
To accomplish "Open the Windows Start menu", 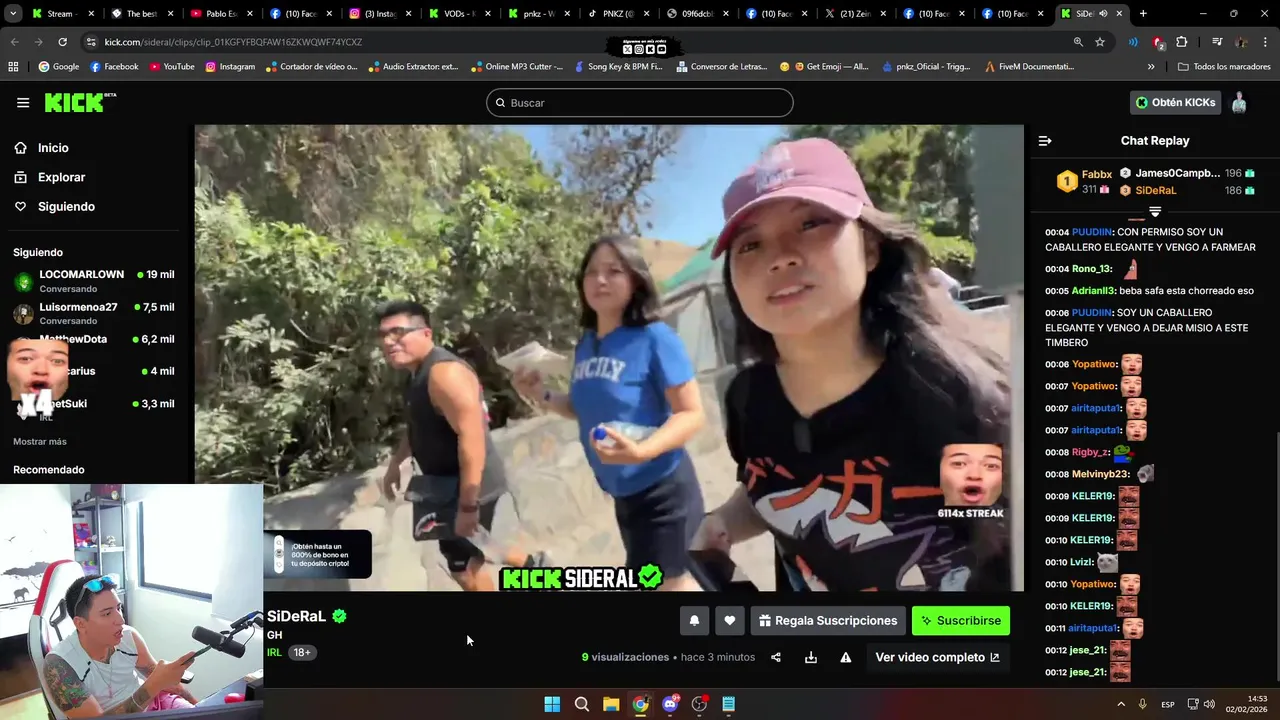I will pos(552,704).
